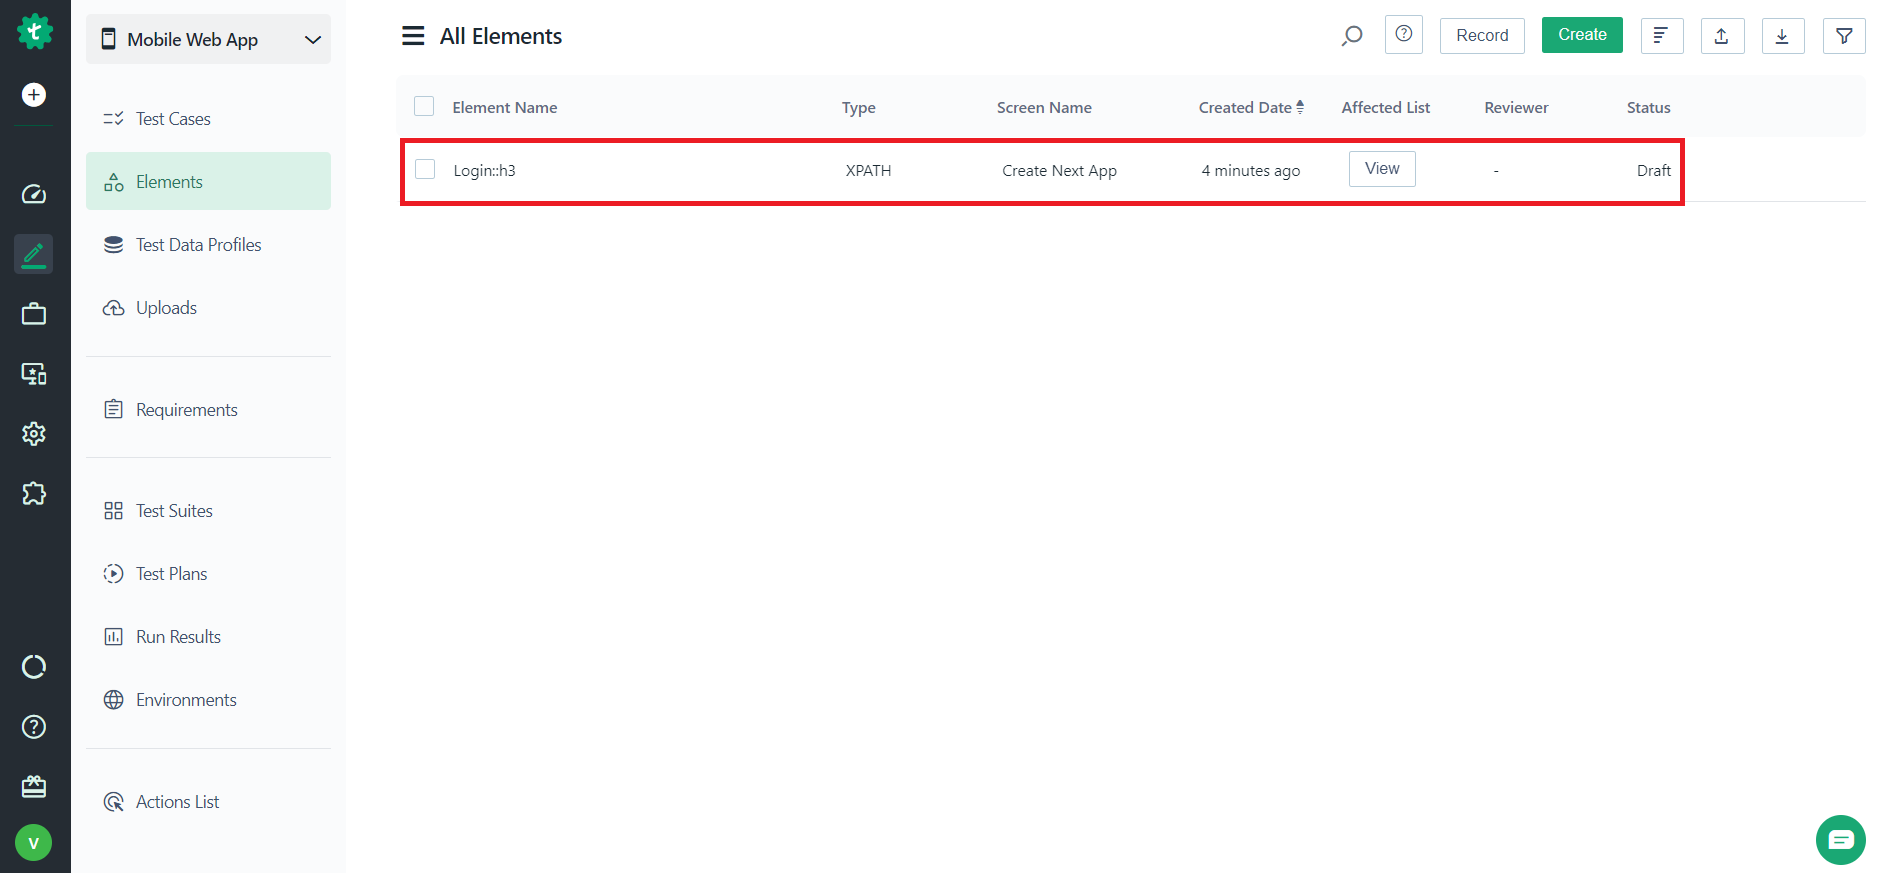
Task: Click the Status column header
Action: [x=1649, y=108]
